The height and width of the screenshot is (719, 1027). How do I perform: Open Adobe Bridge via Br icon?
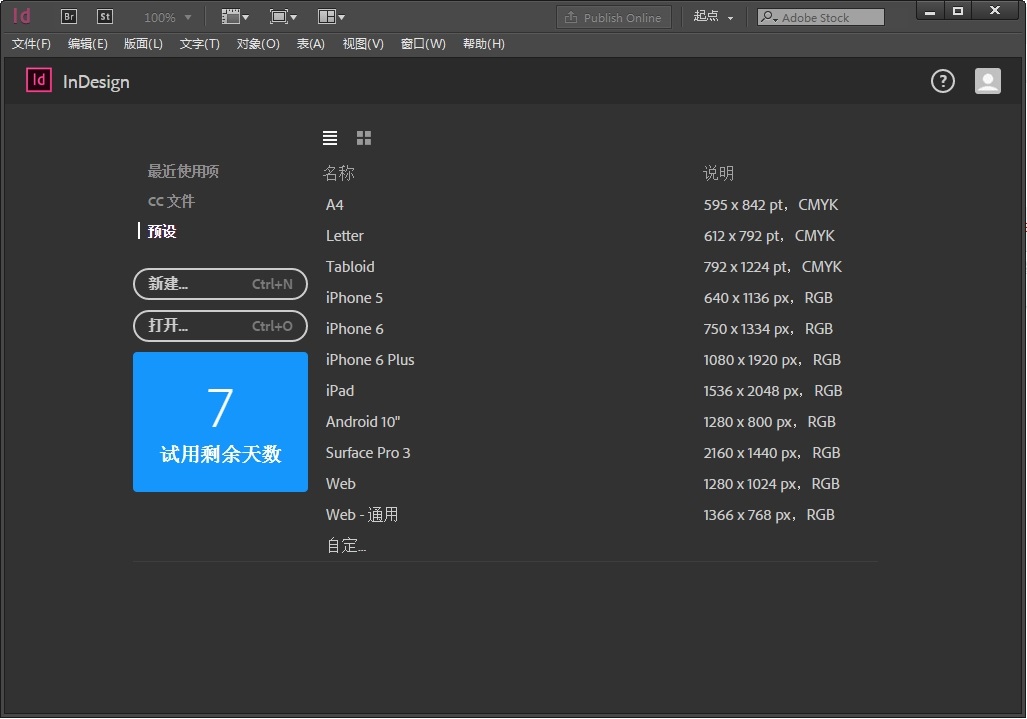tap(69, 17)
